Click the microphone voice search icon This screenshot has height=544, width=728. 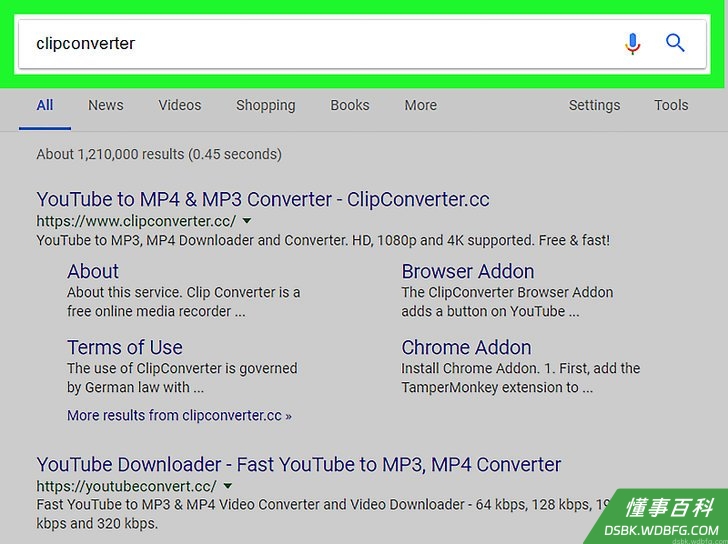click(x=632, y=44)
